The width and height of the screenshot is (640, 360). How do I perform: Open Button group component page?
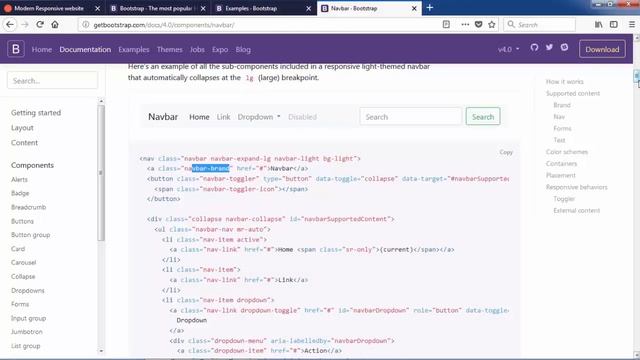tap(31, 235)
